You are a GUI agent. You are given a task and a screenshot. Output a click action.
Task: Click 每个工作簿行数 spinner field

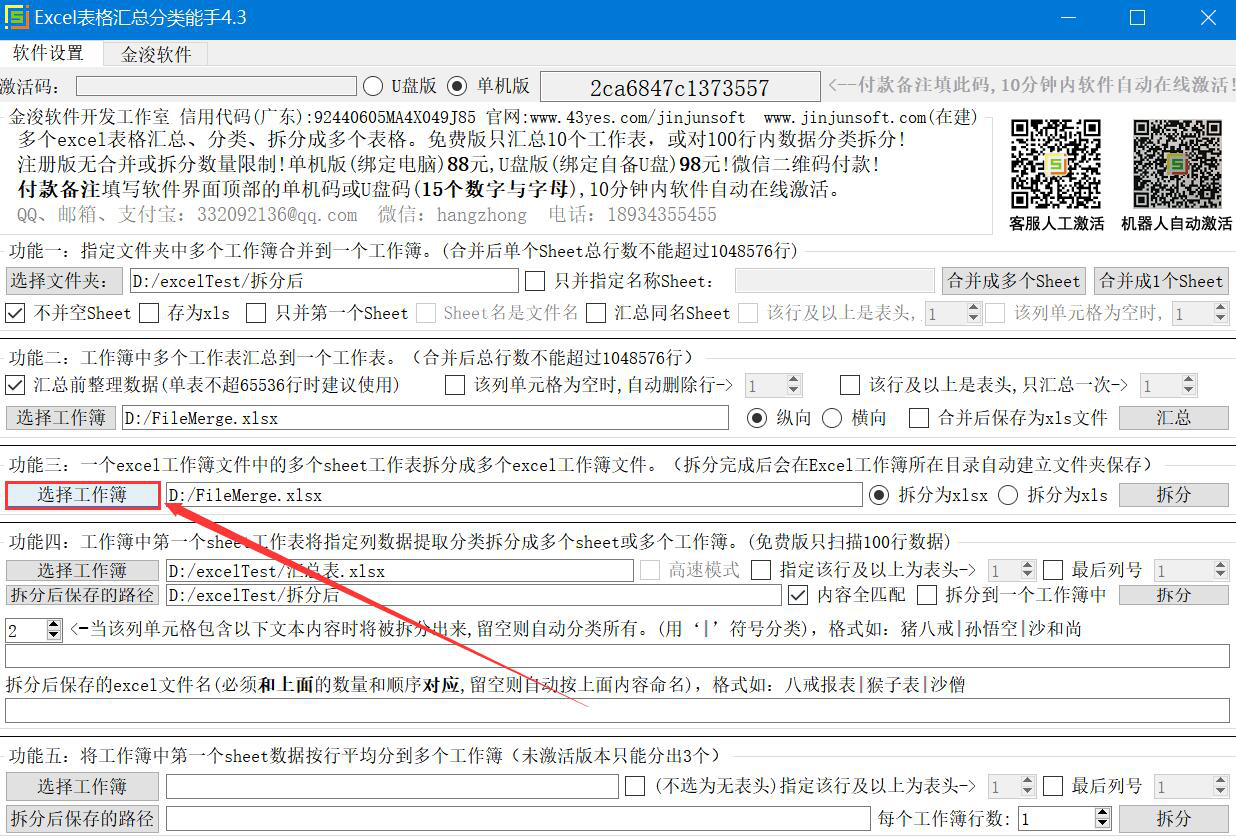tap(1064, 818)
